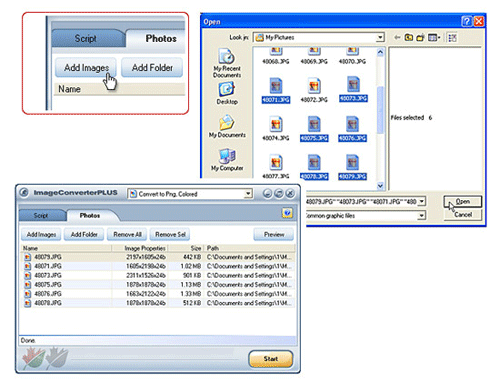Select My Computer in the places bar
Image resolution: width=500 pixels, height=384 pixels.
click(227, 160)
